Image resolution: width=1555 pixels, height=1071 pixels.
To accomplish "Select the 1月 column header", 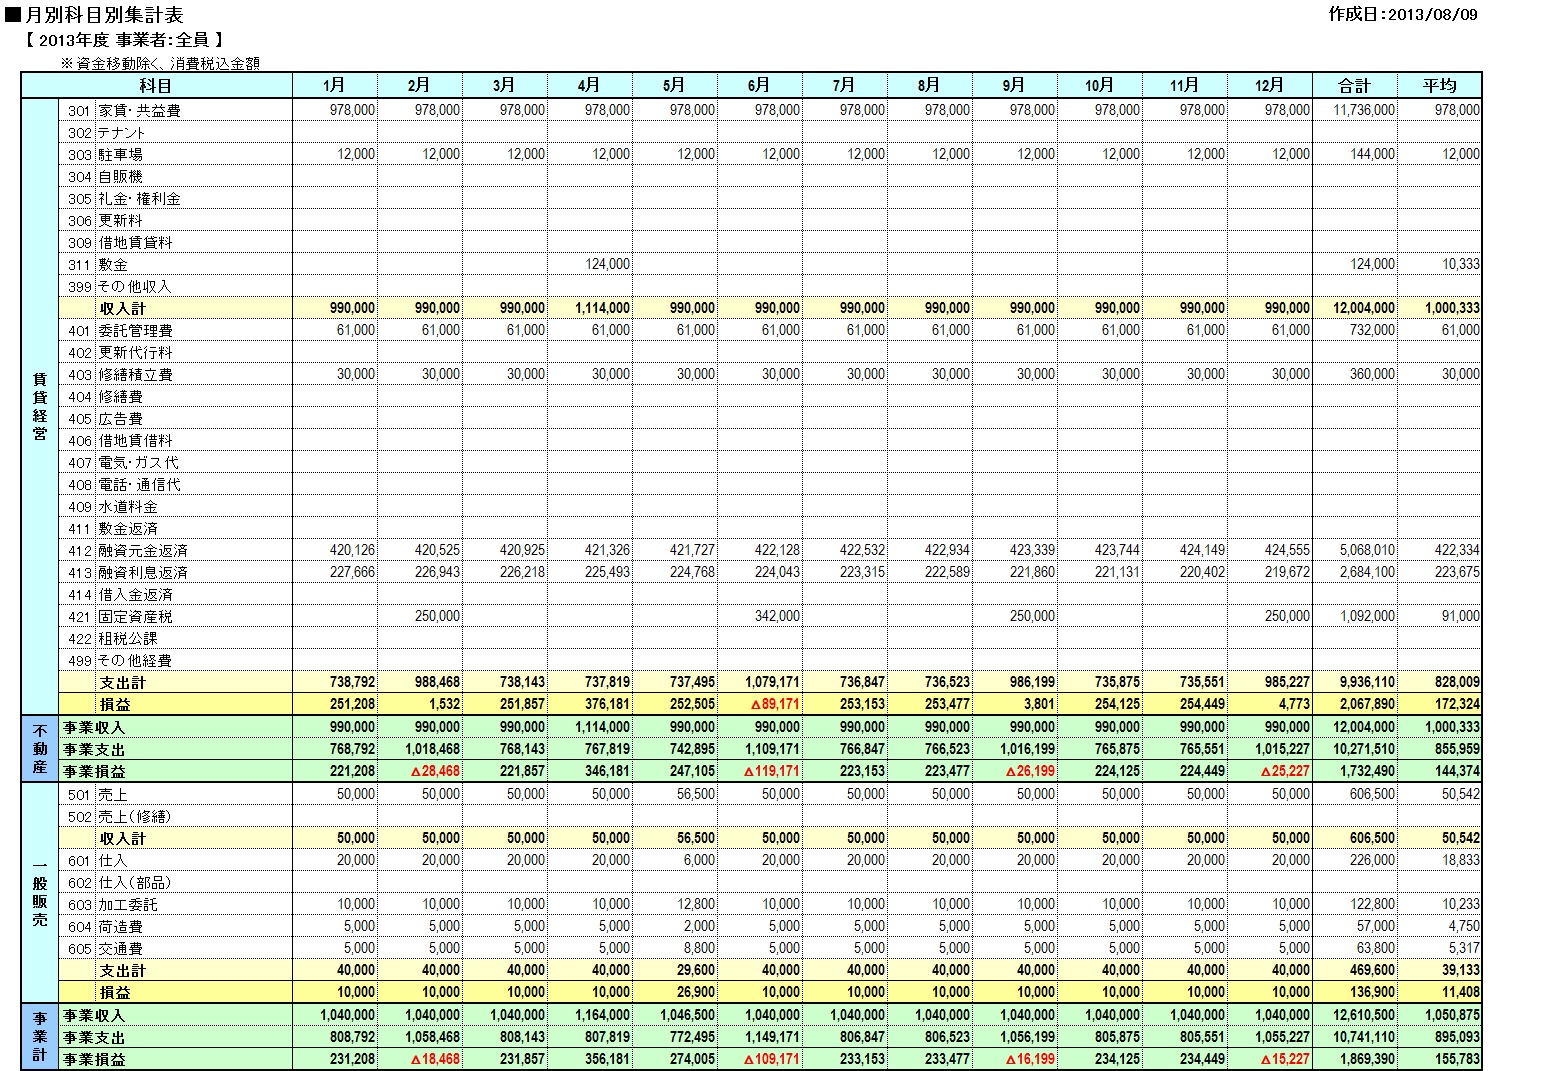I will pos(335,86).
